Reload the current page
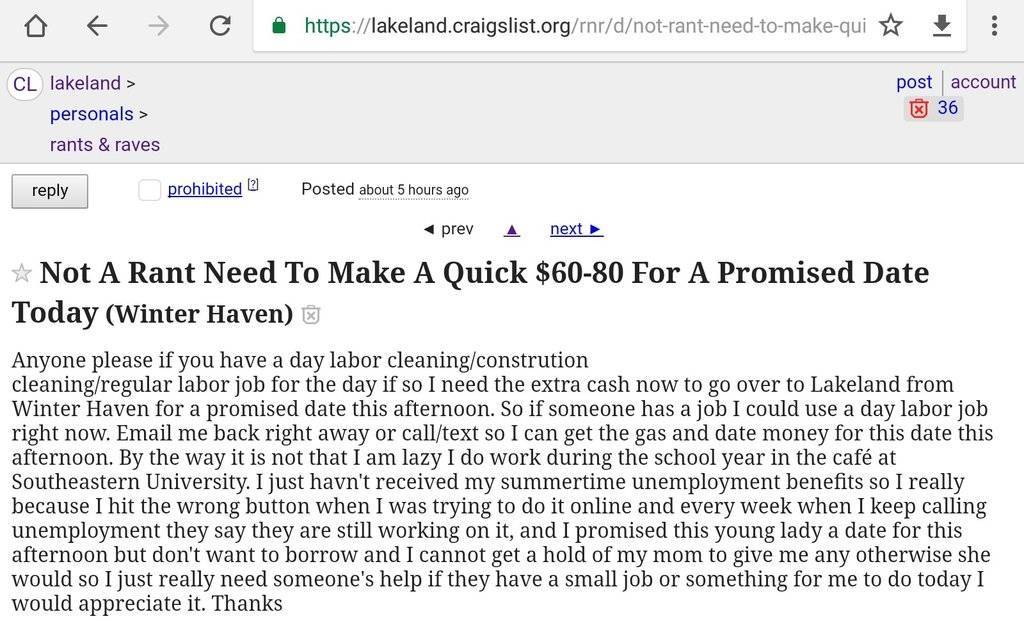The height and width of the screenshot is (621, 1024). tap(220, 26)
